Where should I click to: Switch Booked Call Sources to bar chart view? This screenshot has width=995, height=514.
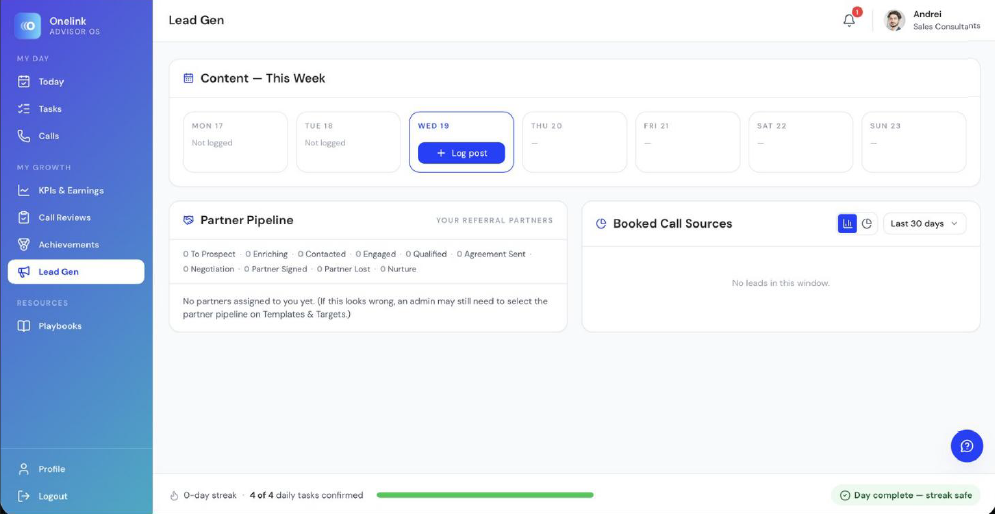coord(847,223)
